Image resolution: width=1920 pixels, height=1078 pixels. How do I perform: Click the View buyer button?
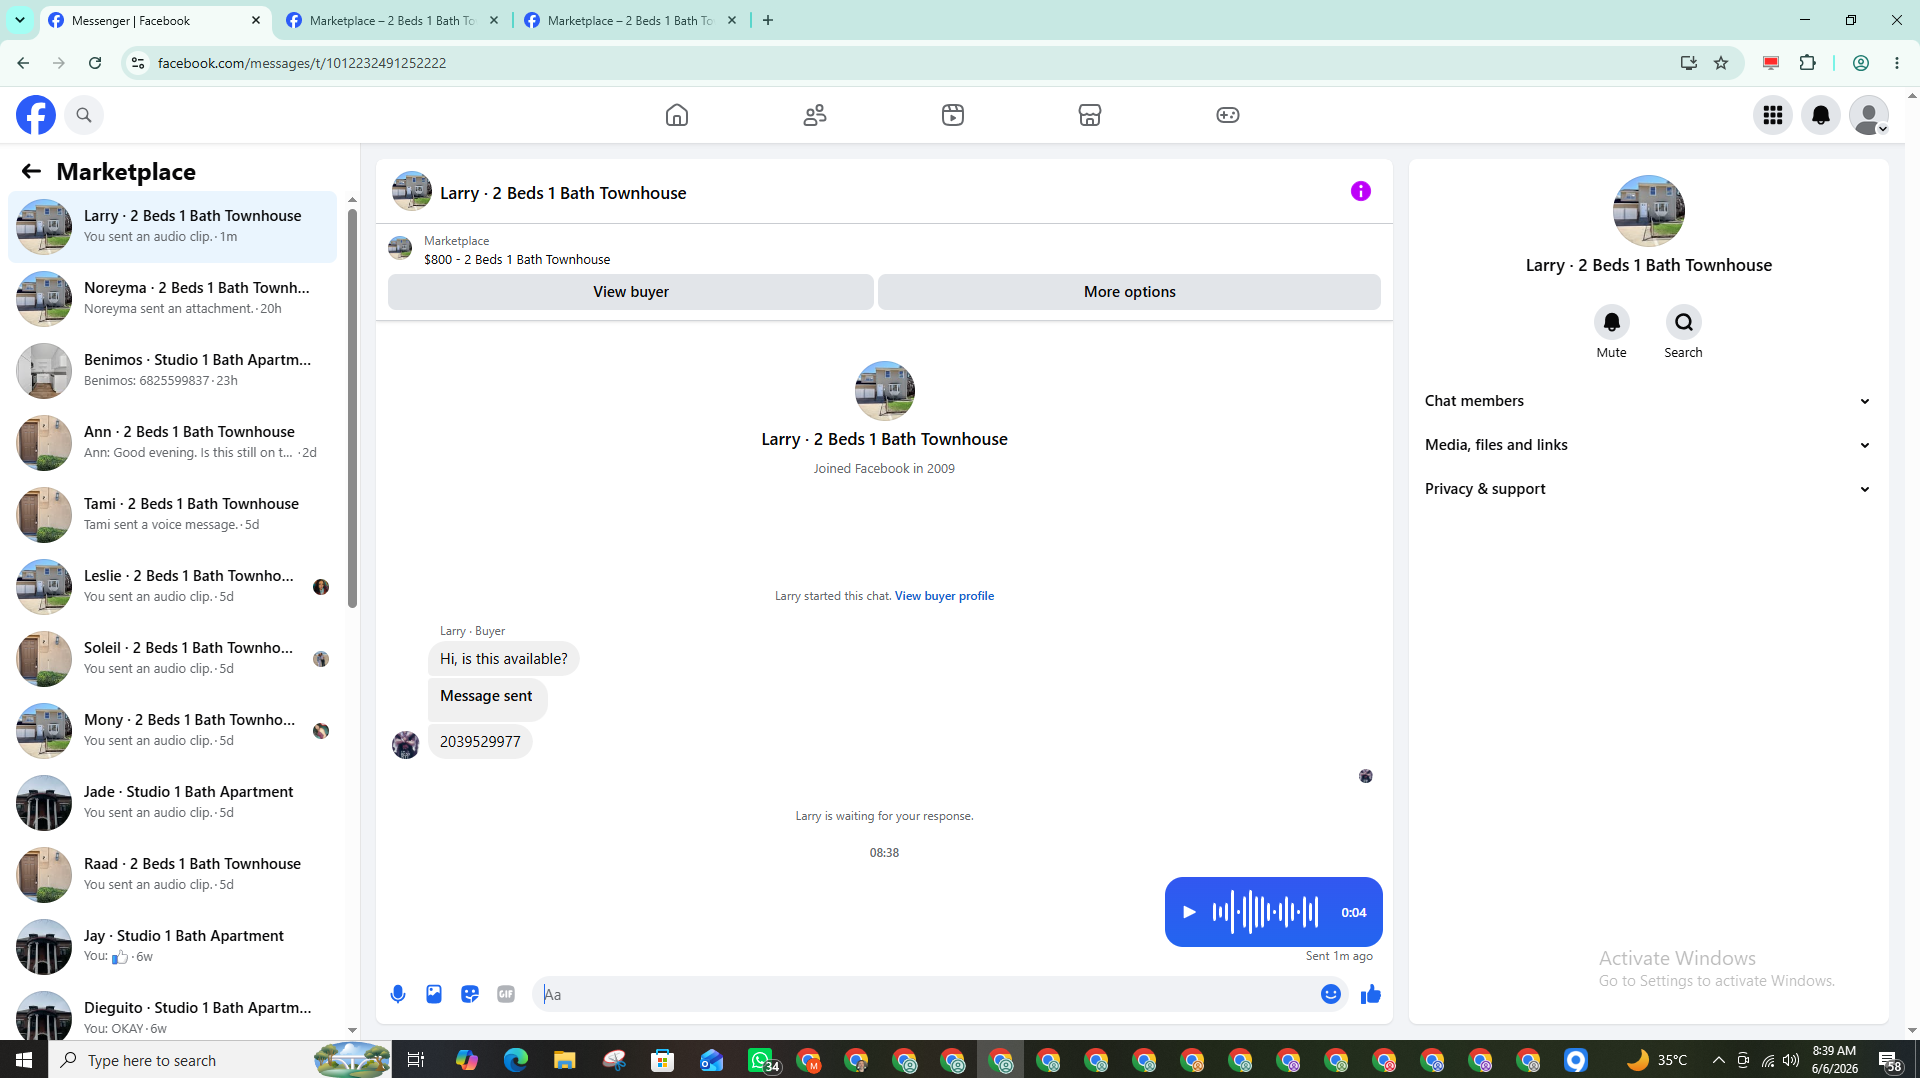click(631, 292)
